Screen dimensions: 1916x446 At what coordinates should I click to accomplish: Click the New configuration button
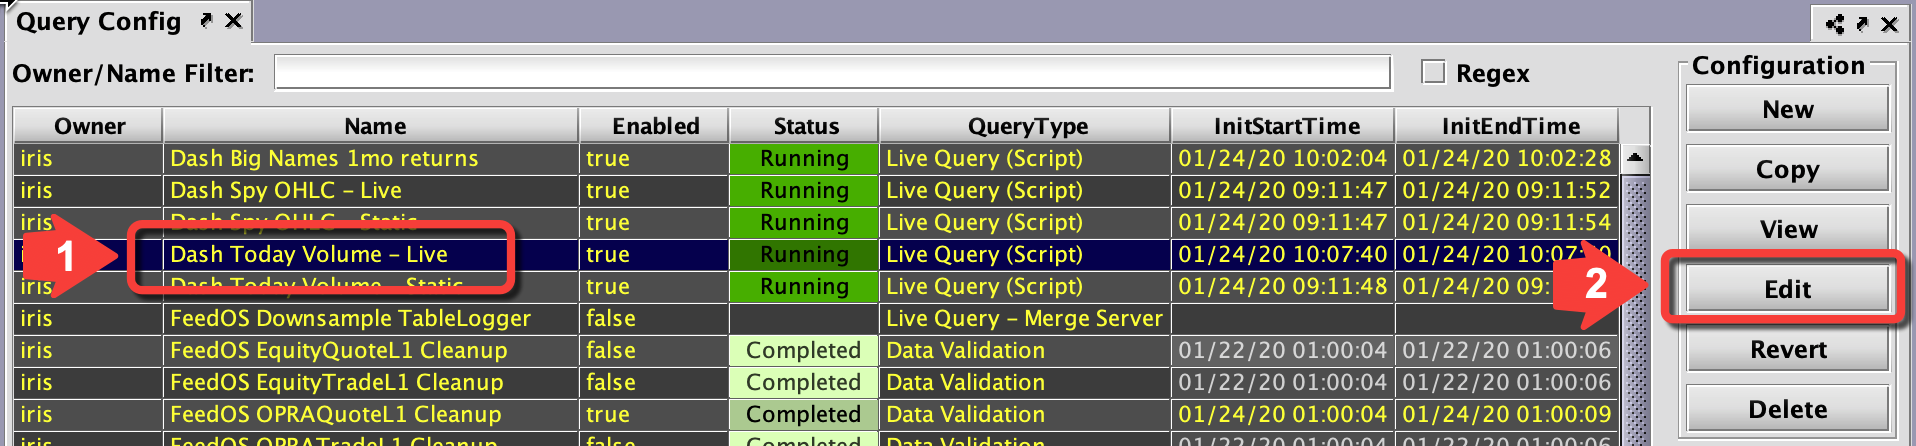1787,110
